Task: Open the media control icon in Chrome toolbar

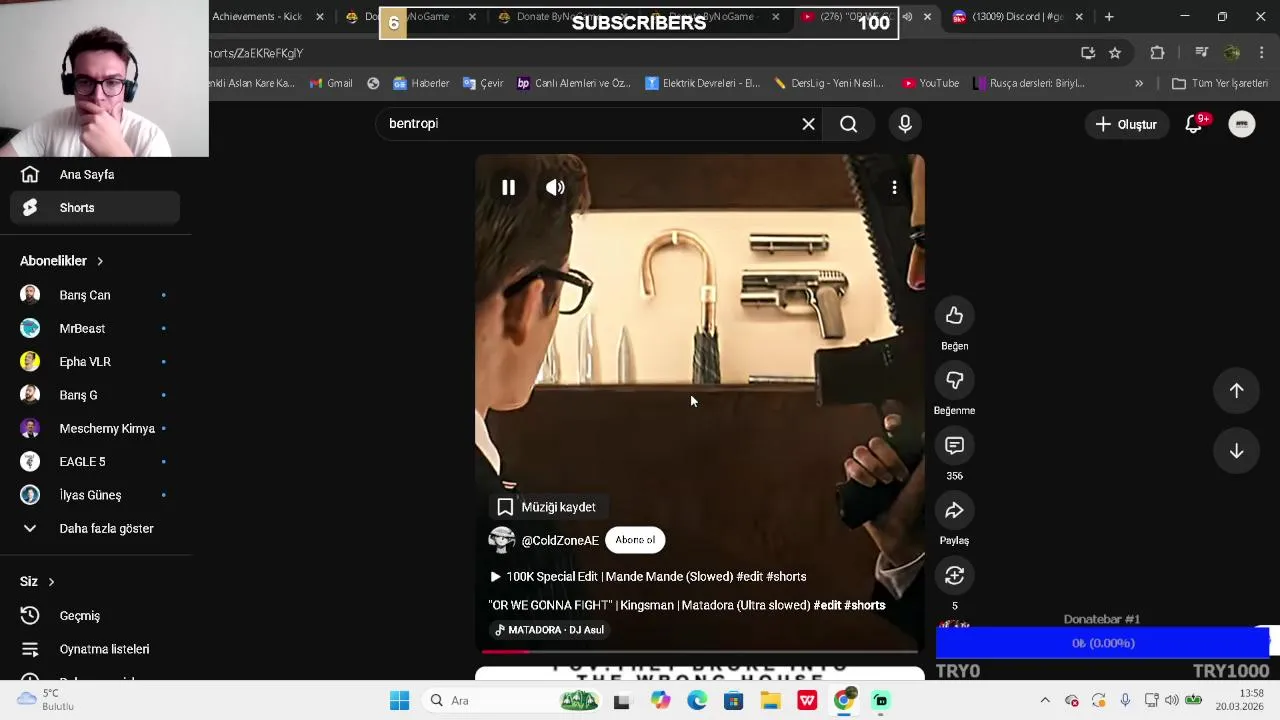Action: 1202,53
